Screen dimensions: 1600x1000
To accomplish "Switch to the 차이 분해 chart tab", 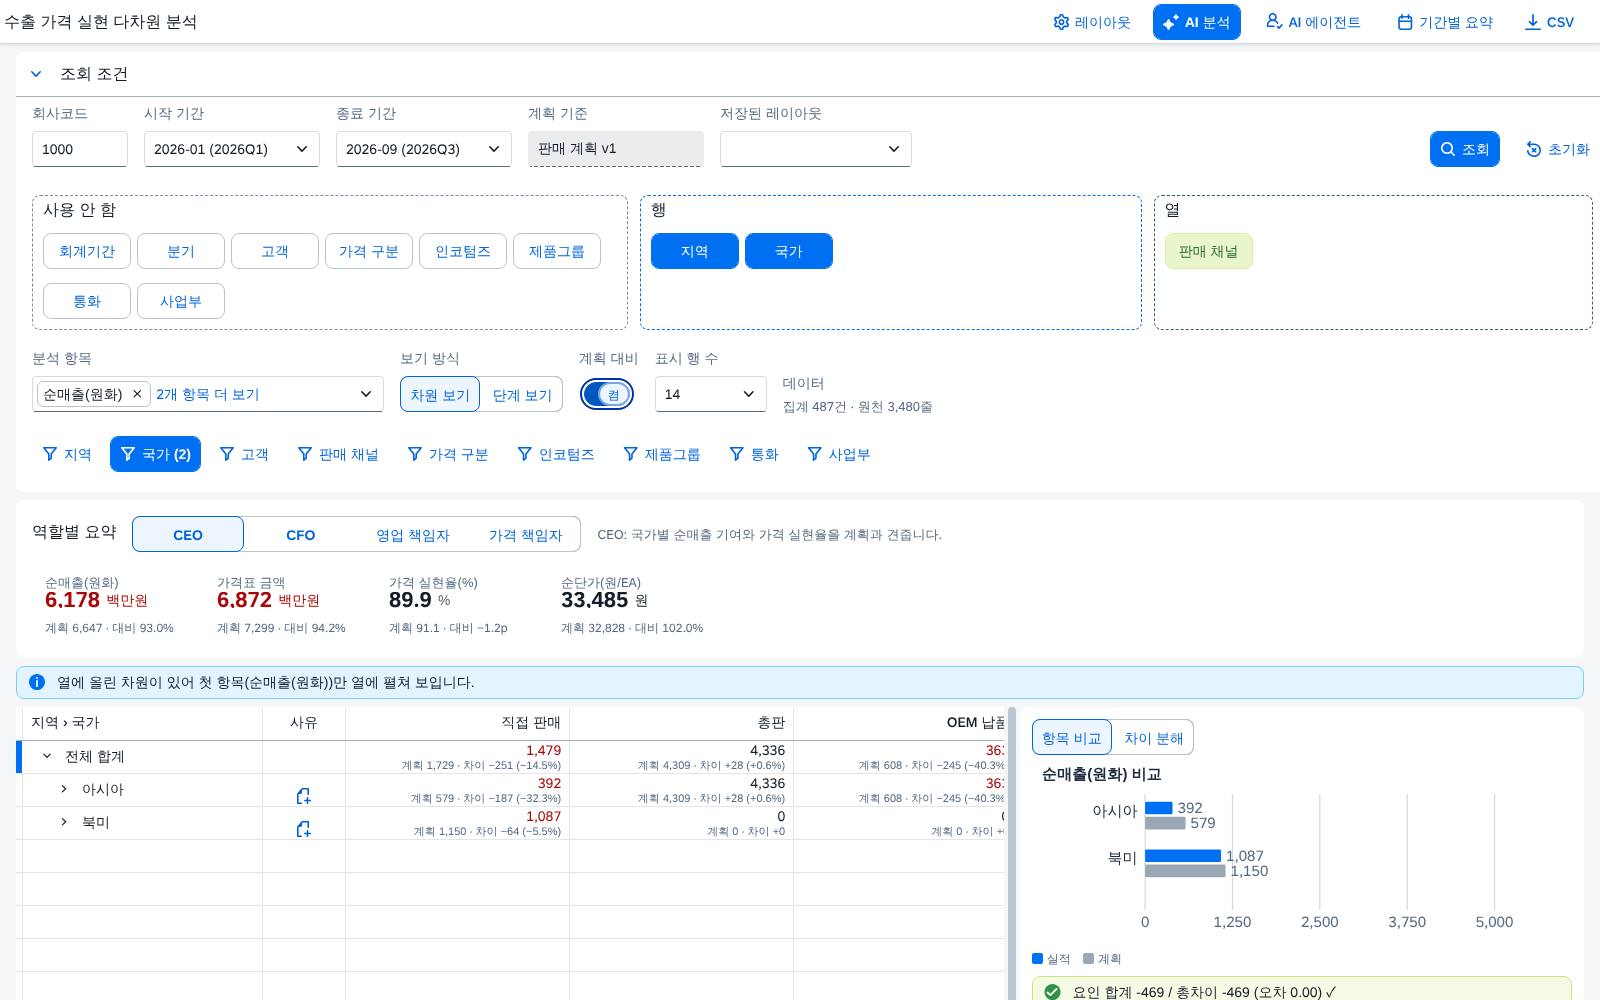I will 1153,738.
